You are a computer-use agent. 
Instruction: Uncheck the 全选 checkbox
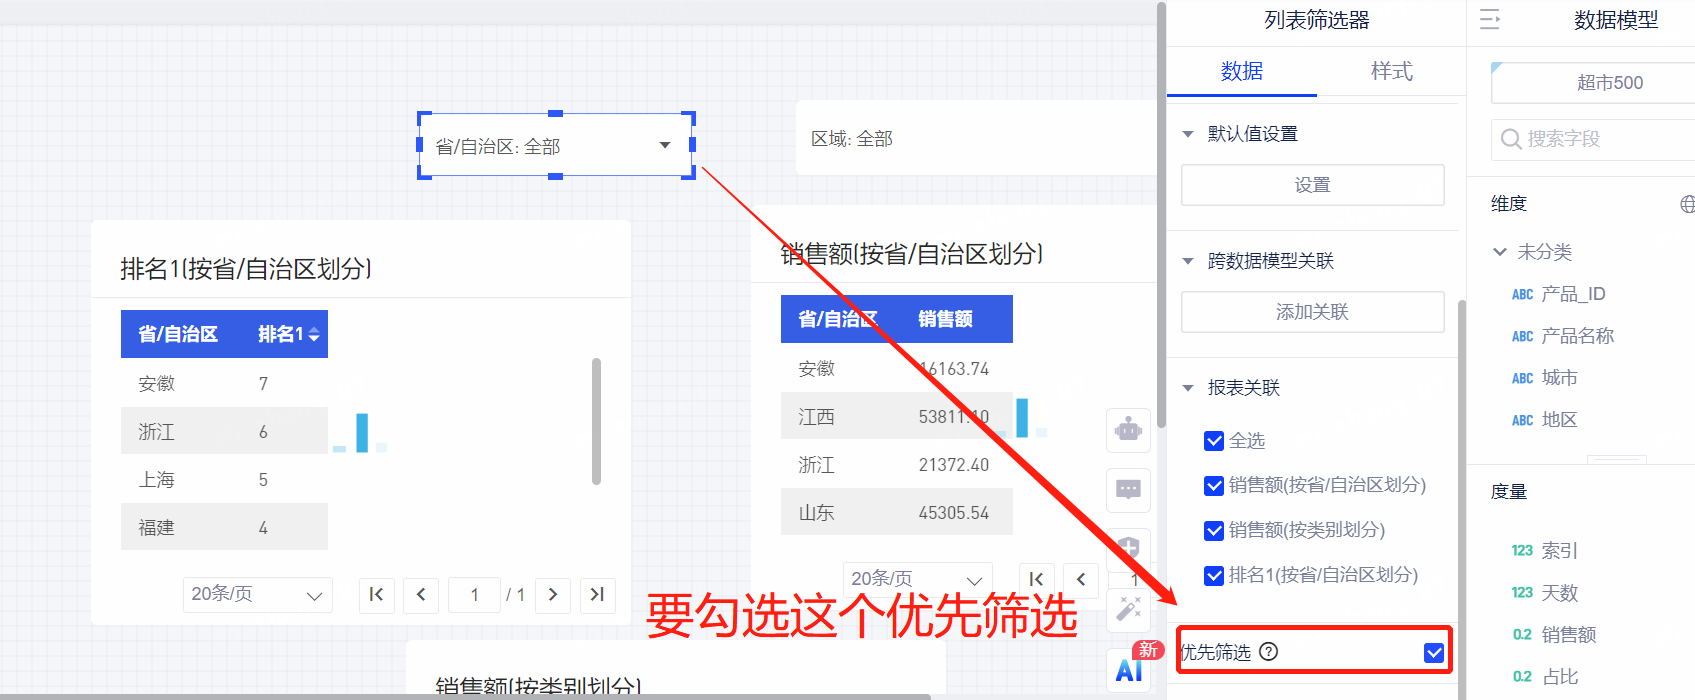[x=1214, y=441]
